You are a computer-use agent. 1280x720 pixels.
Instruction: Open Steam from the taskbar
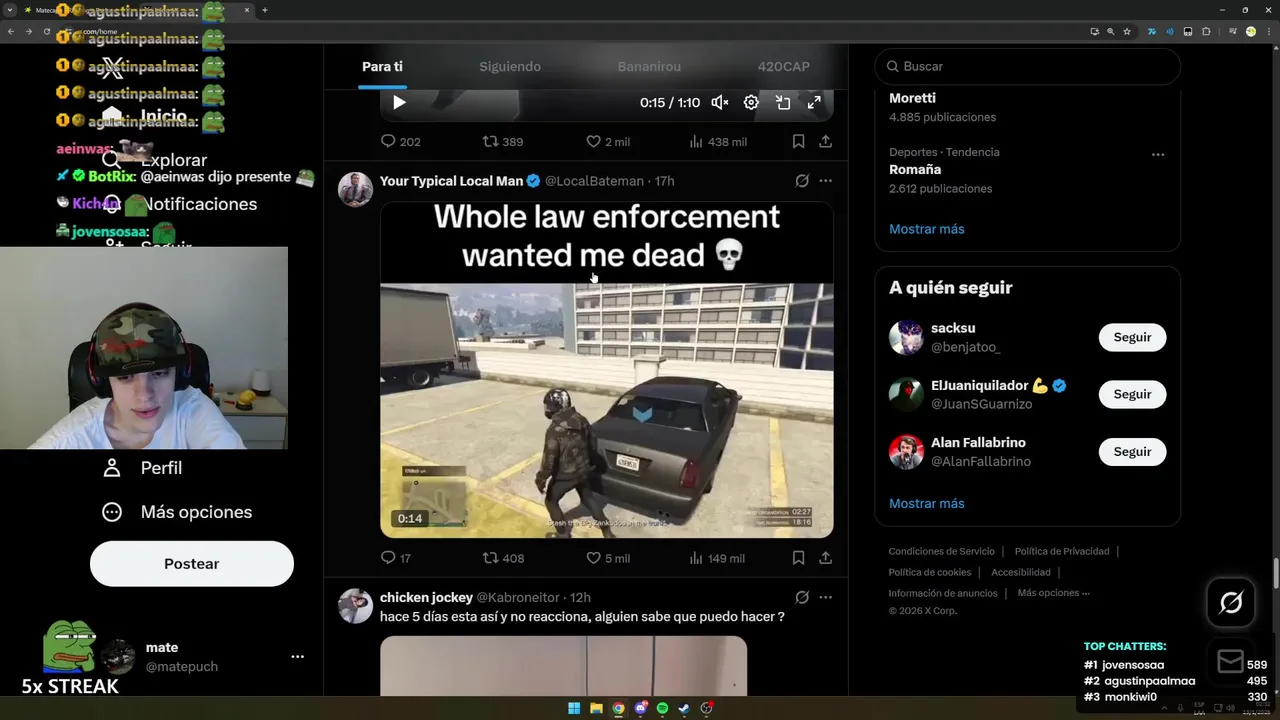click(x=684, y=709)
